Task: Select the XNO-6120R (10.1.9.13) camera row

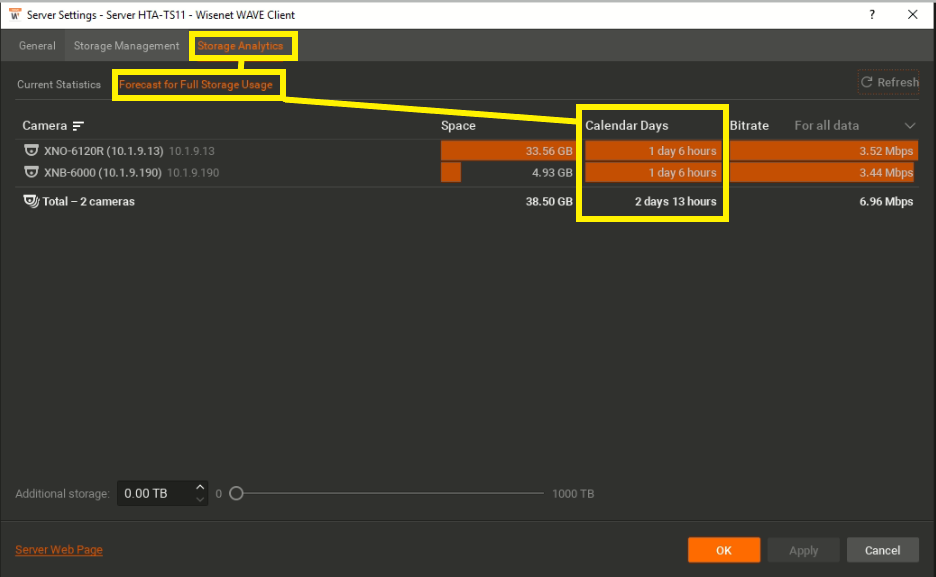Action: pyautogui.click(x=467, y=151)
